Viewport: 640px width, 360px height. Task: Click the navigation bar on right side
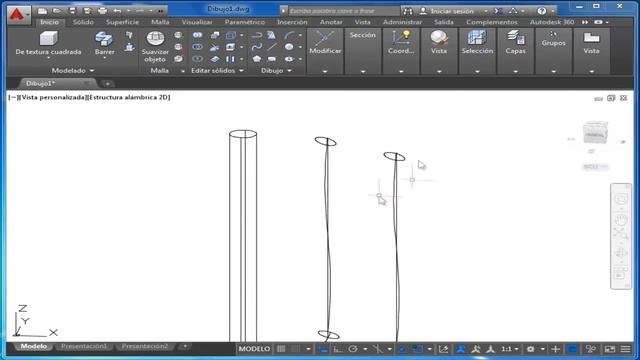pyautogui.click(x=621, y=236)
